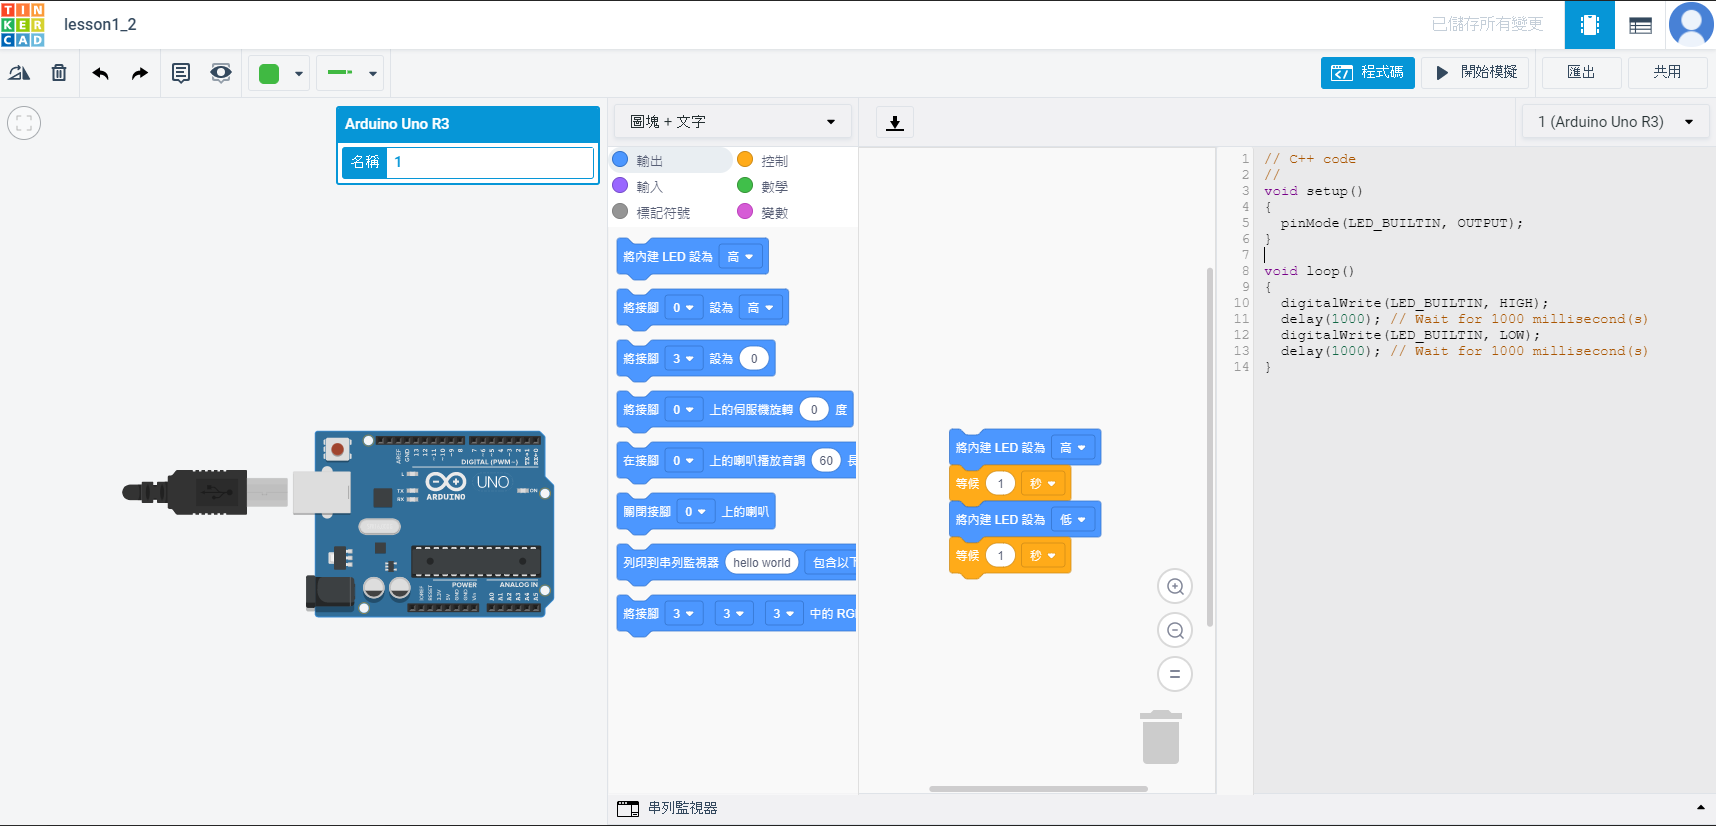Image resolution: width=1716 pixels, height=826 pixels.
Task: Open the wire line type dropdown
Action: 350,73
